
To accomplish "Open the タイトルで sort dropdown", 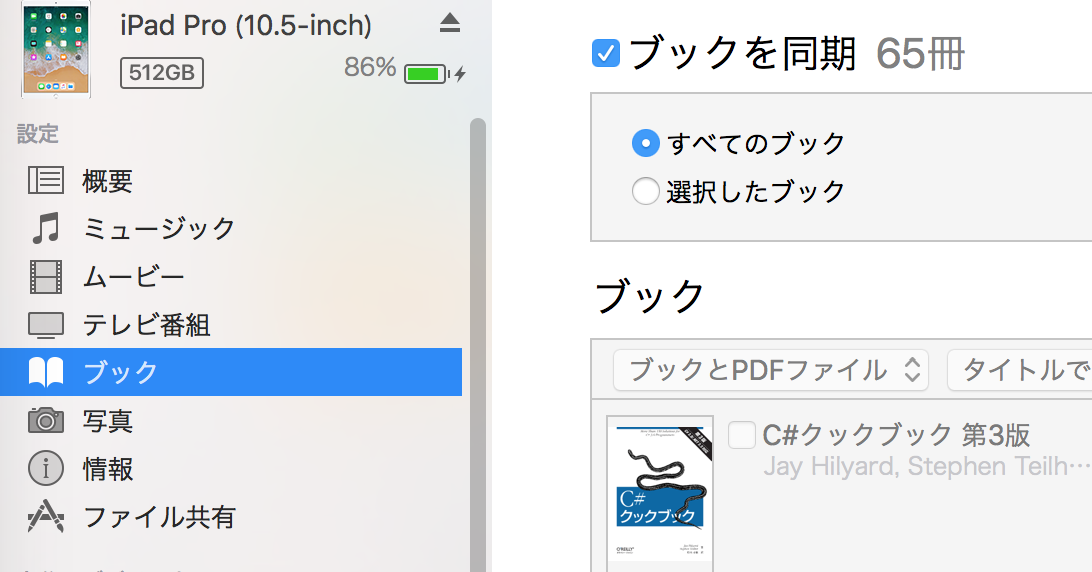I will 1020,370.
